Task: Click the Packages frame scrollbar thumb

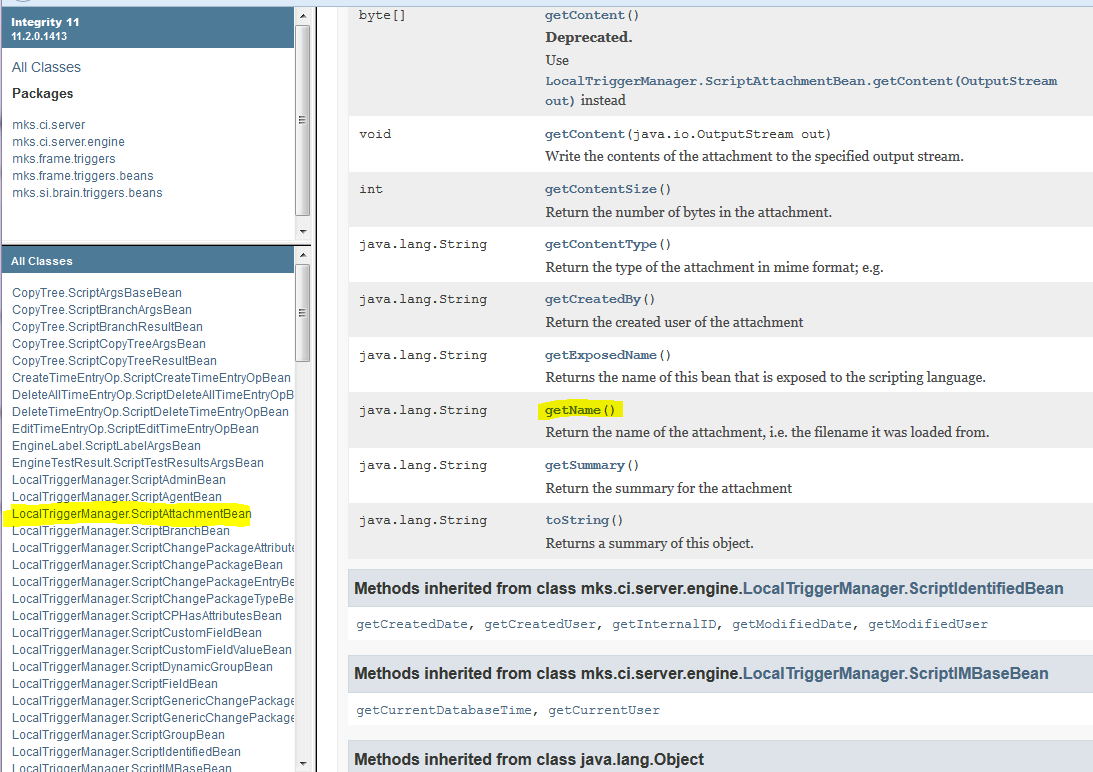Action: pos(302,119)
